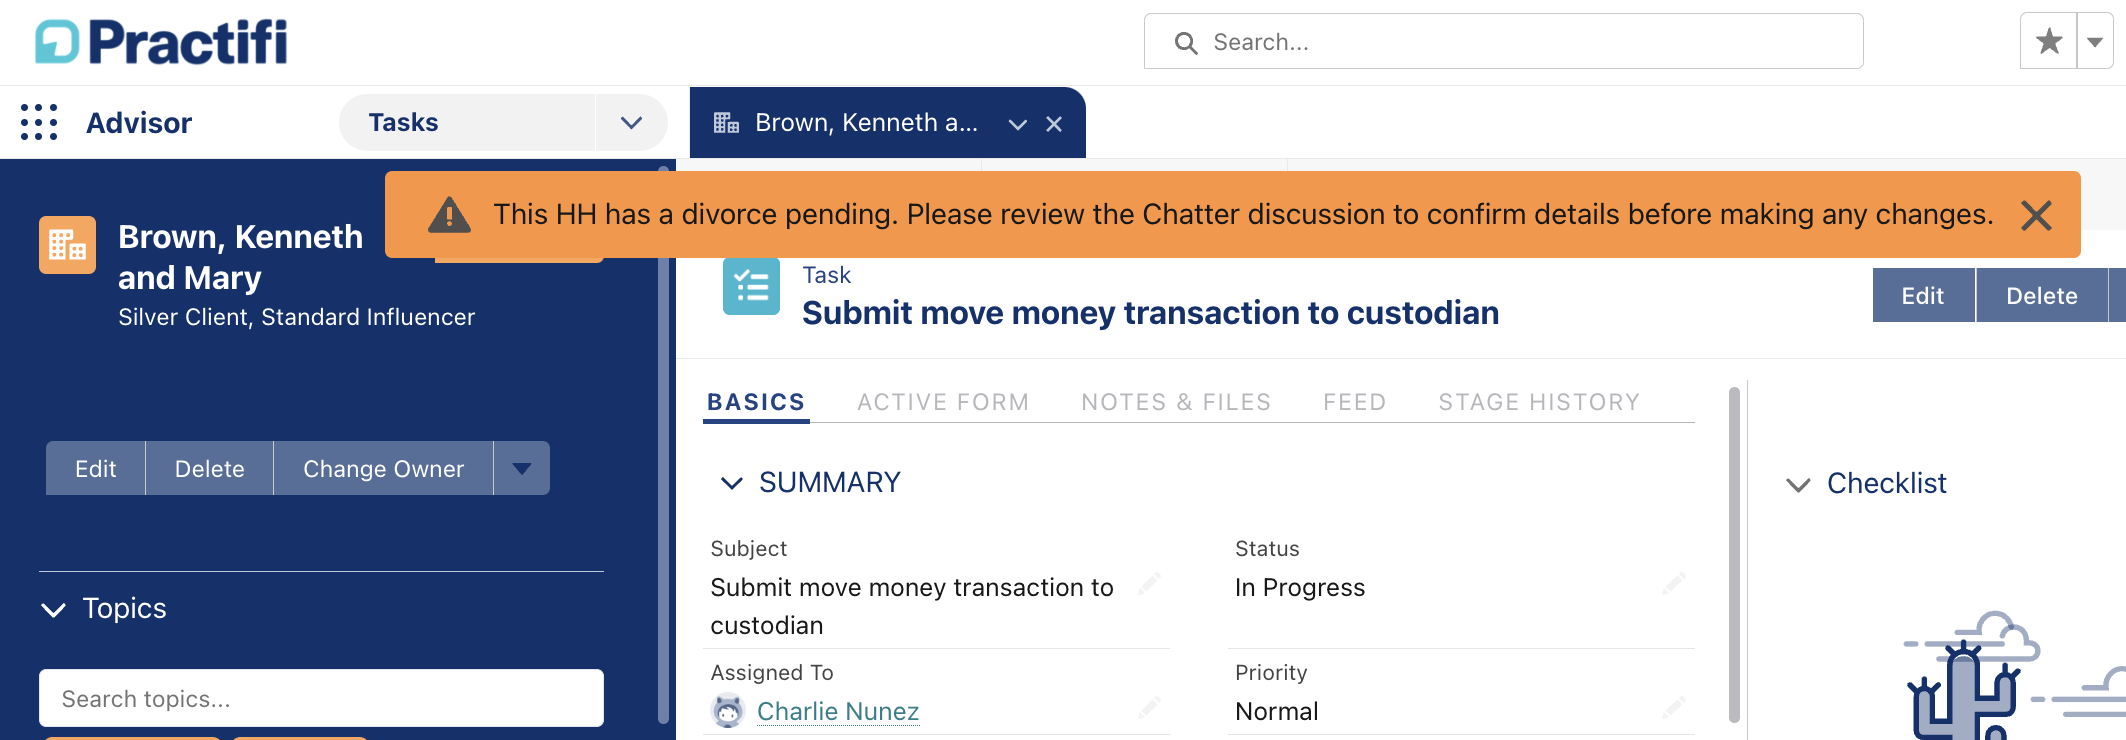The image size is (2126, 740).
Task: Click the Practifi logo
Action: (161, 42)
